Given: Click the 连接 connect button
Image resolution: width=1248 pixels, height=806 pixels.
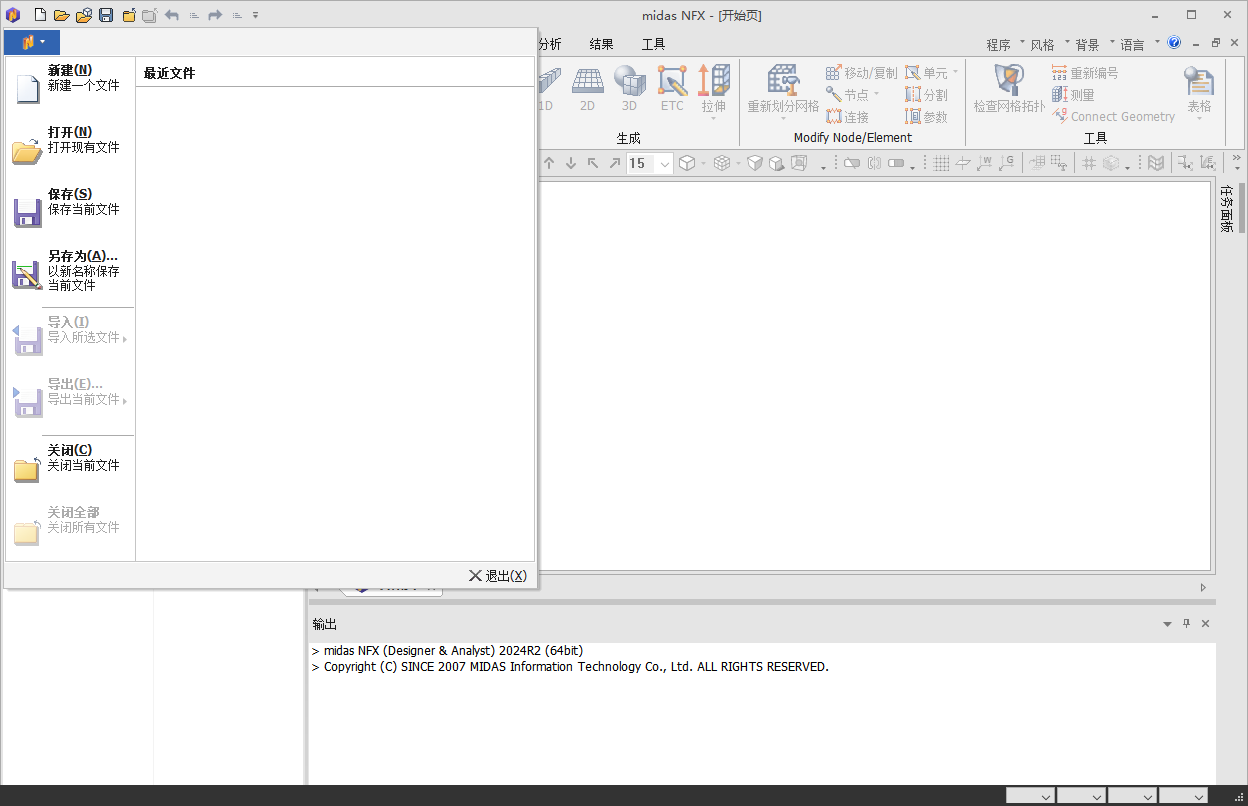Looking at the screenshot, I should [848, 117].
